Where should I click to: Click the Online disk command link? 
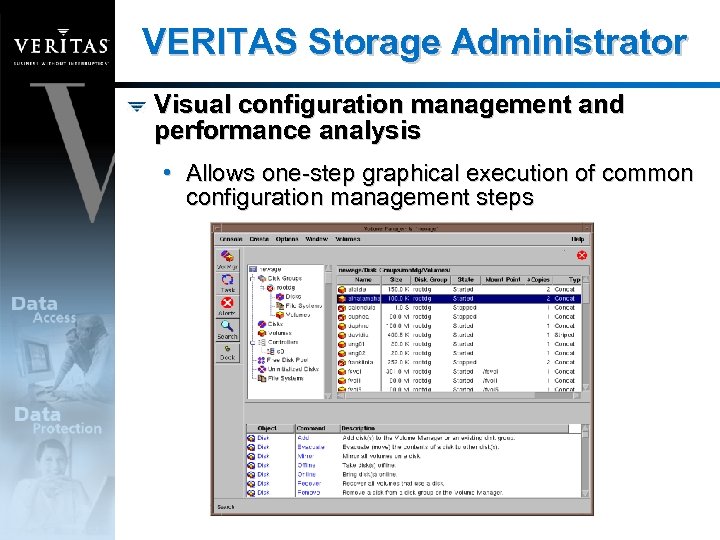pos(307,474)
